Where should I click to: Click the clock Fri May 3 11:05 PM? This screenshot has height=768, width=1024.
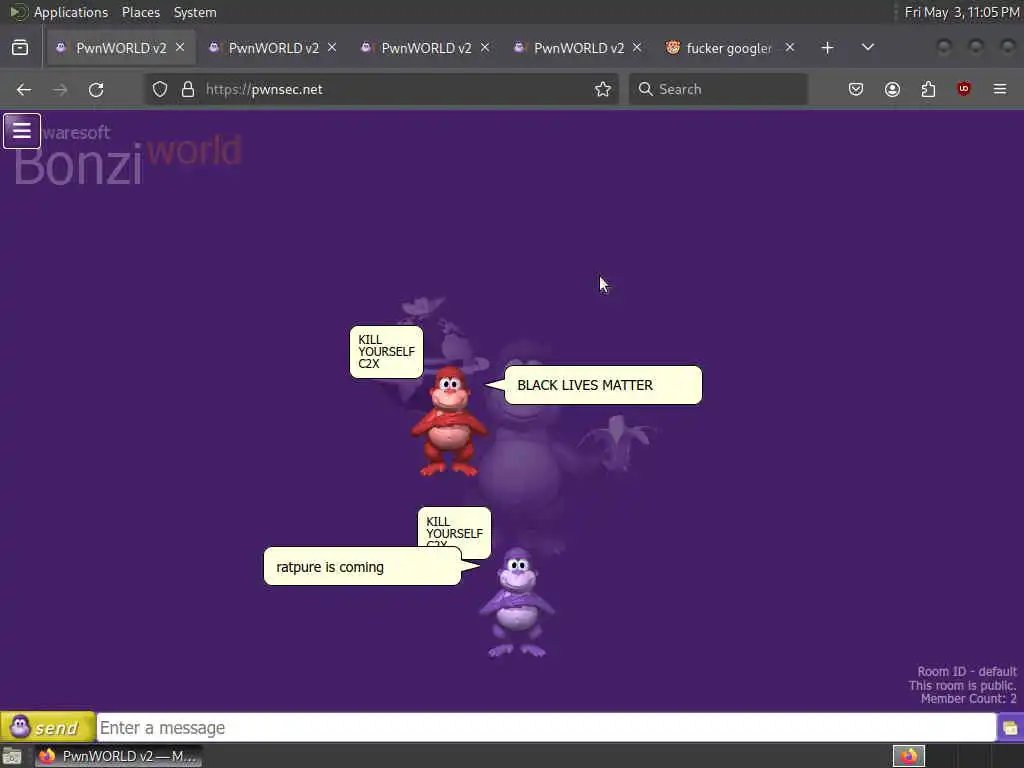pos(961,12)
